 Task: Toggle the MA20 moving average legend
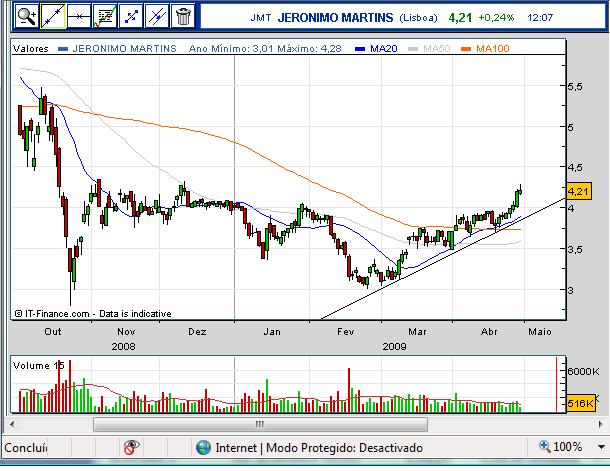pyautogui.click(x=376, y=49)
